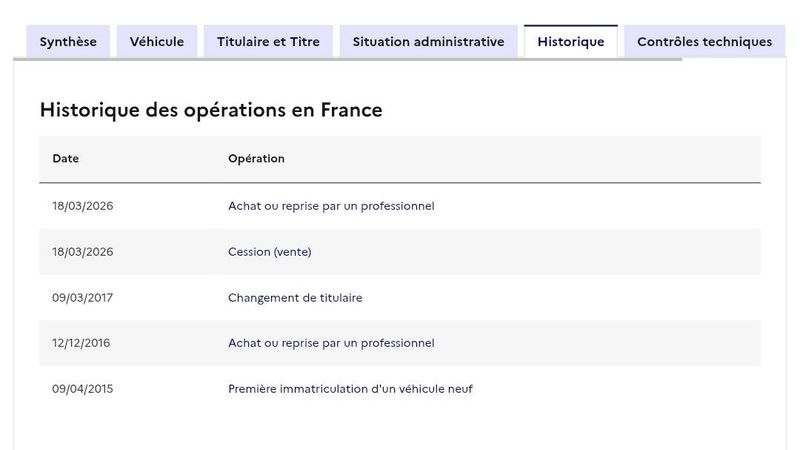Open the Synthèse tab
This screenshot has width=800, height=450.
click(x=68, y=42)
